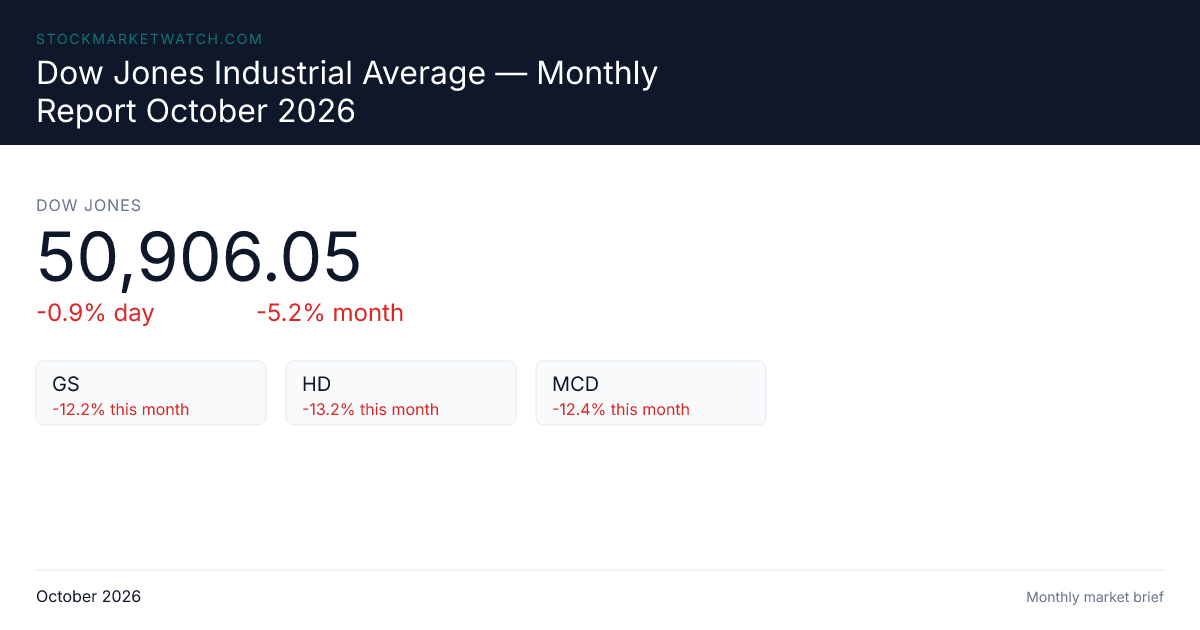Click the DOW JONES index label
1200x630 pixels.
coord(89,206)
